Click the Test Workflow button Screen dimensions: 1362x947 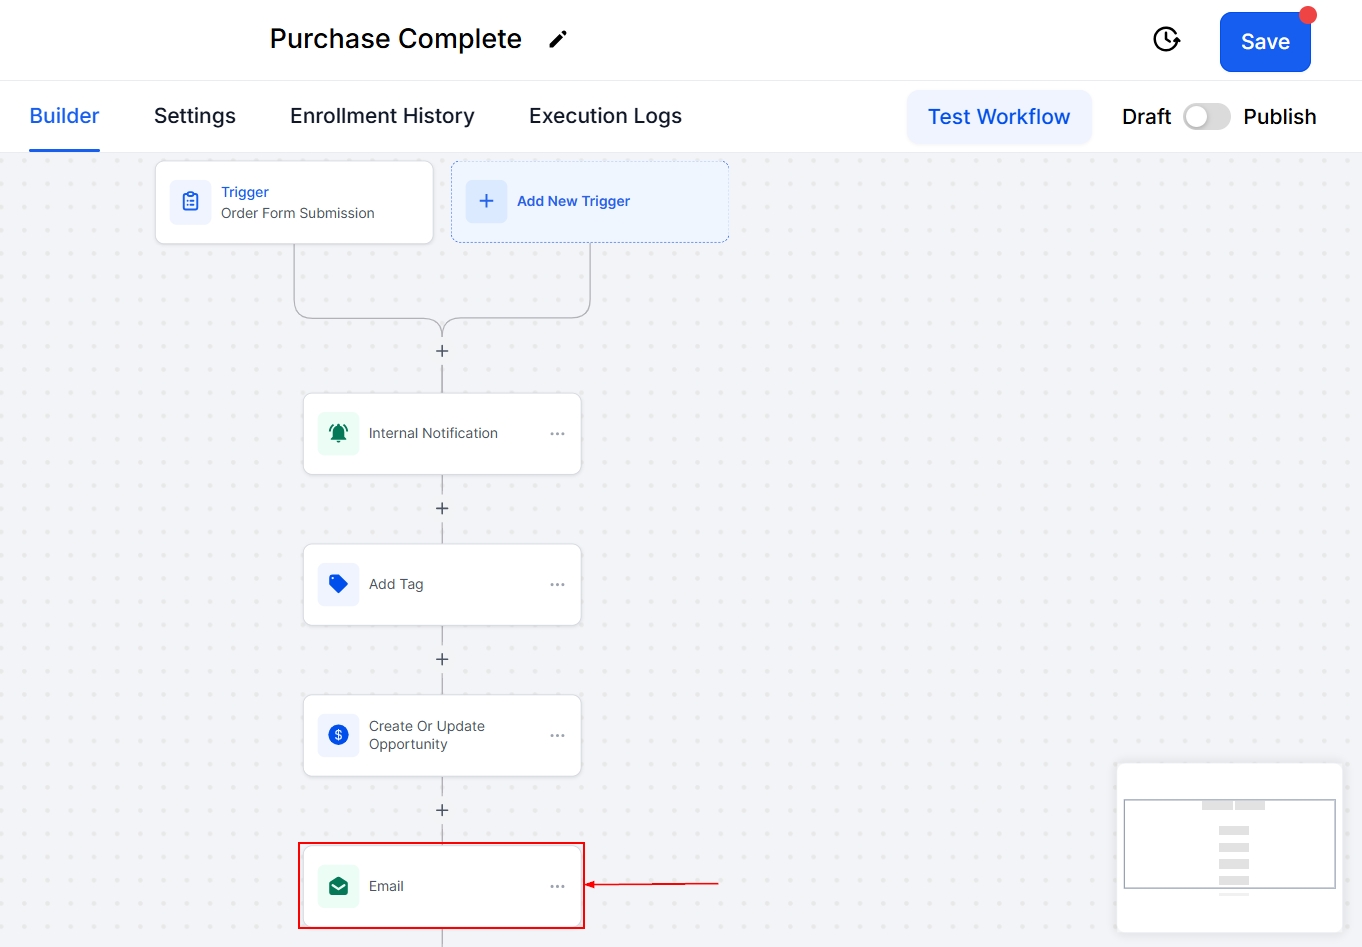(998, 117)
